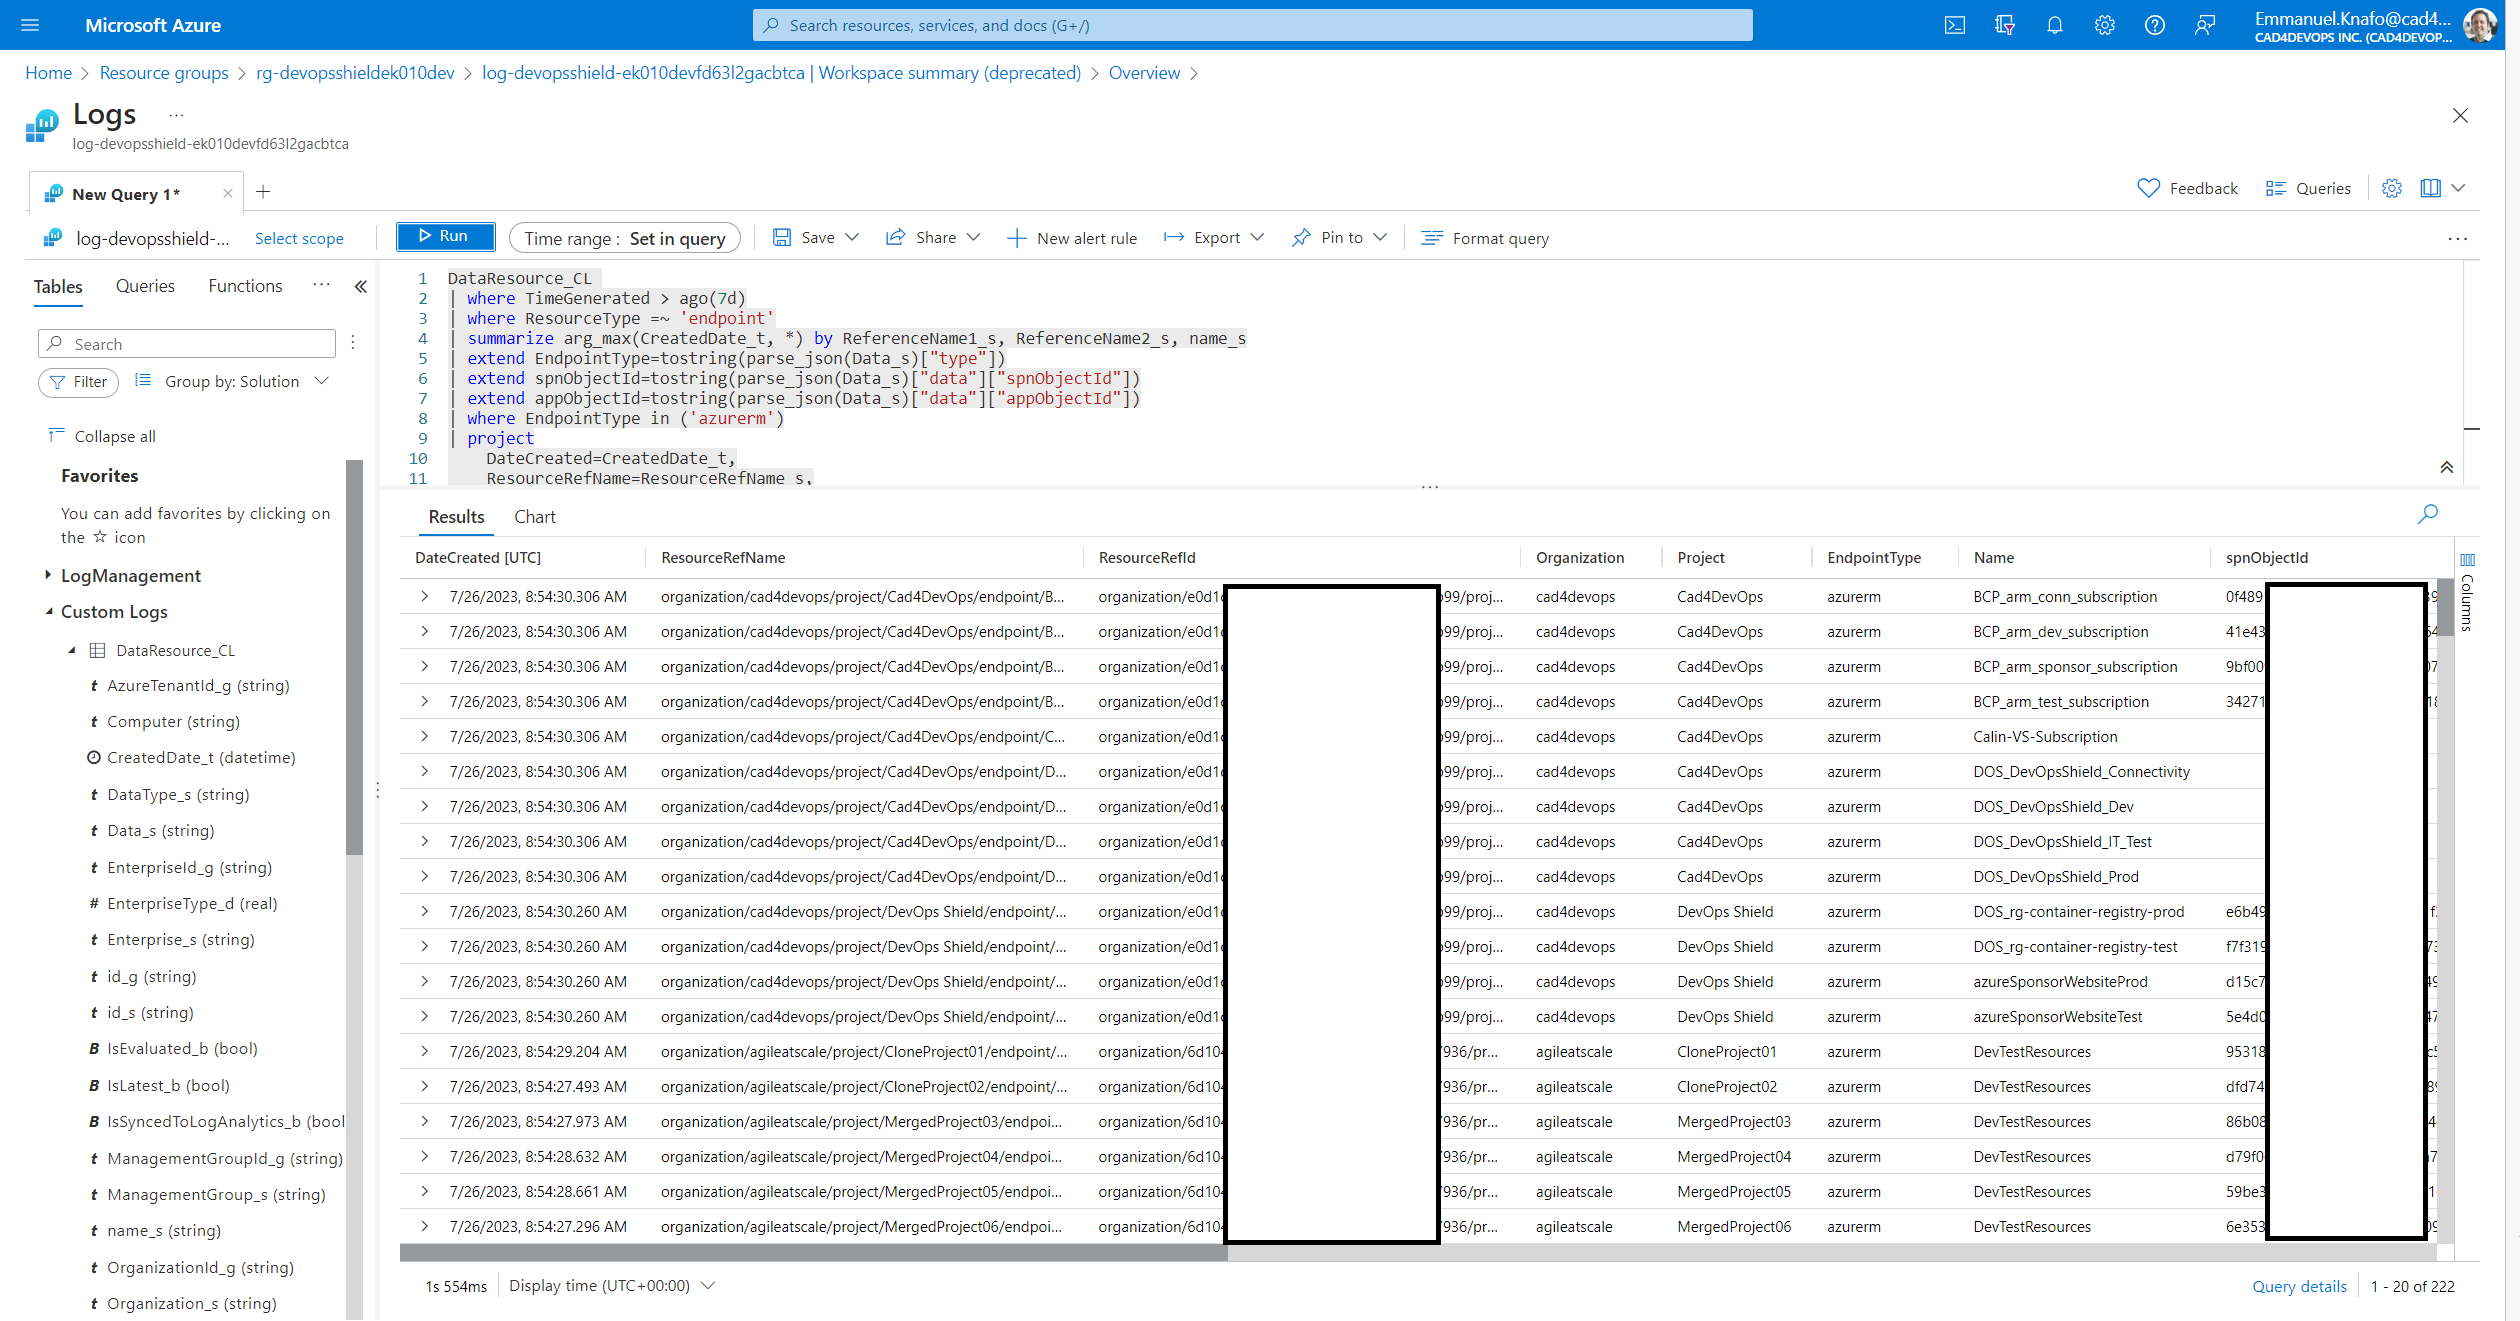Collapse the DataResource_CL table node
This screenshot has height=1321, width=2520.
[x=72, y=650]
